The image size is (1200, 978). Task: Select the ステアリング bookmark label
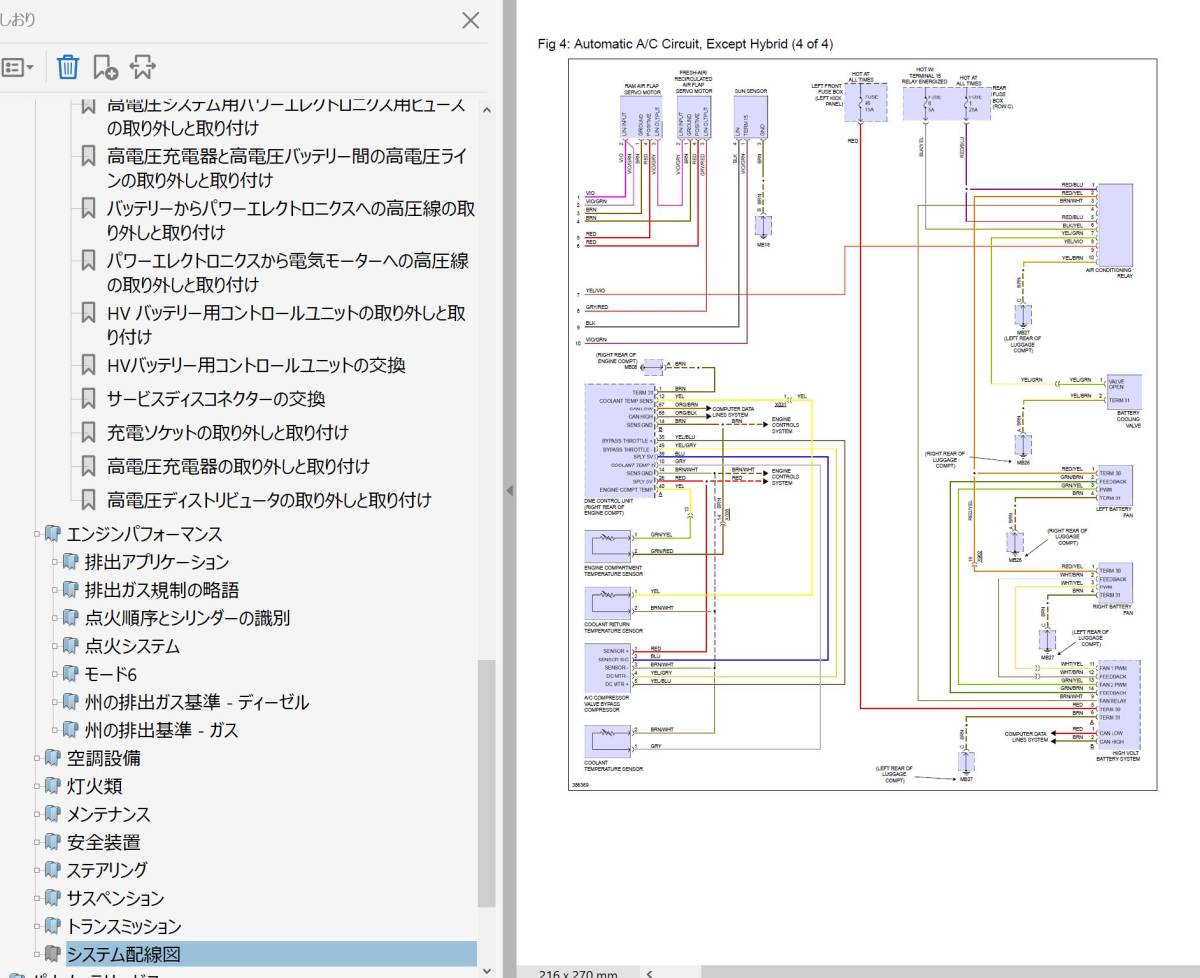(107, 870)
